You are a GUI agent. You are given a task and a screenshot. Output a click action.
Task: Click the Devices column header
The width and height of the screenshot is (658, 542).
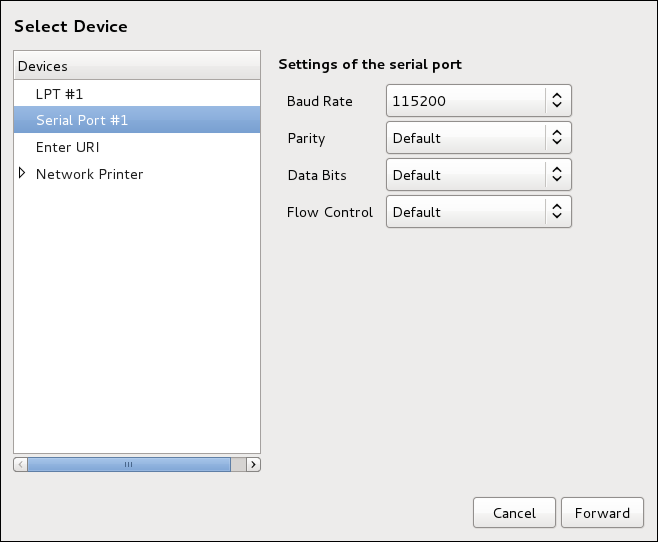137,66
